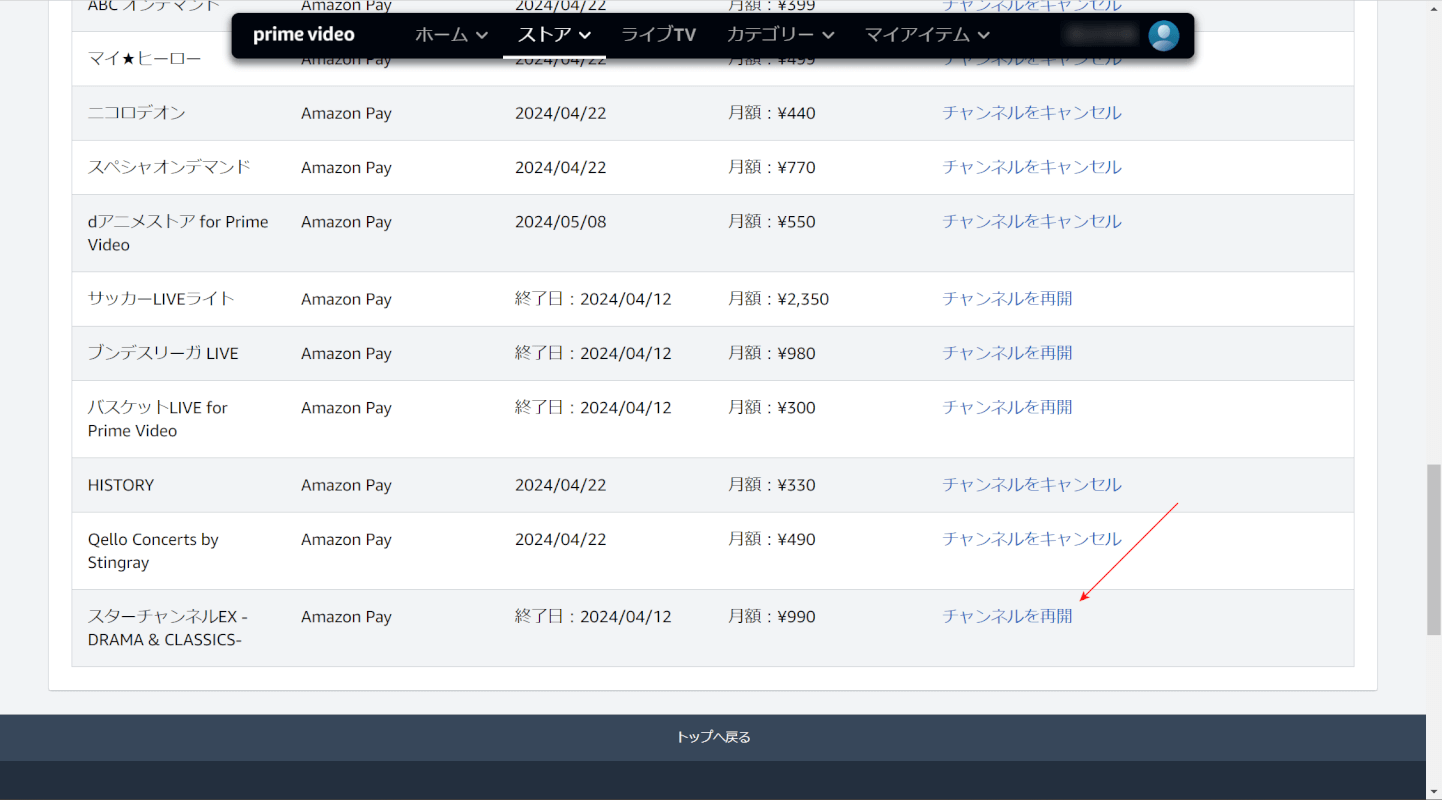This screenshot has height=800, width=1442.
Task: Click the vertical page scrollbar thumb
Action: 1433,549
